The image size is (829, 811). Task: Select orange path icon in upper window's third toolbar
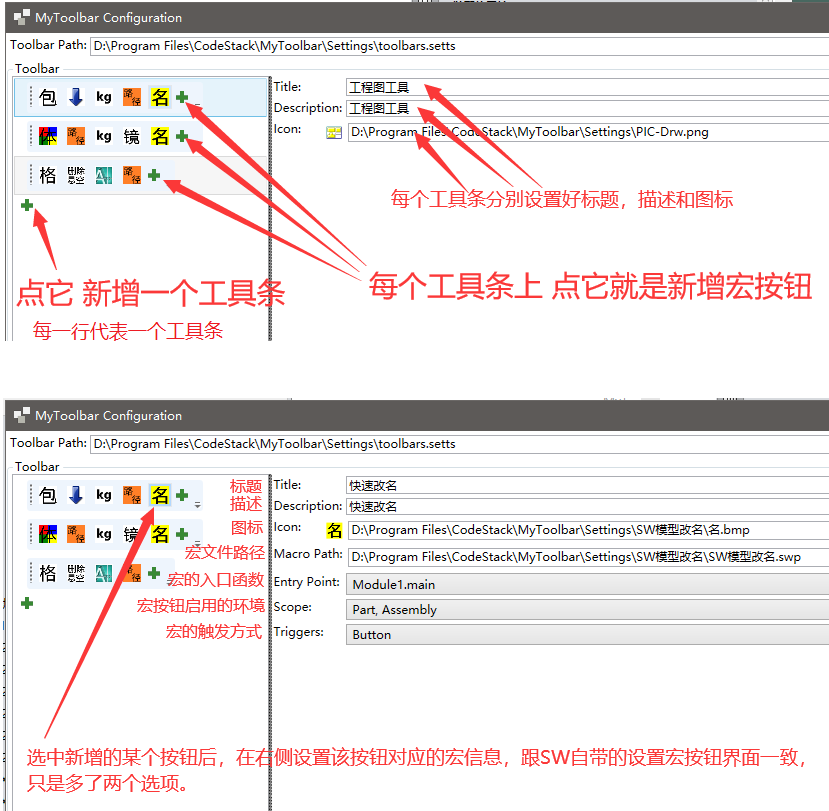pos(132,175)
